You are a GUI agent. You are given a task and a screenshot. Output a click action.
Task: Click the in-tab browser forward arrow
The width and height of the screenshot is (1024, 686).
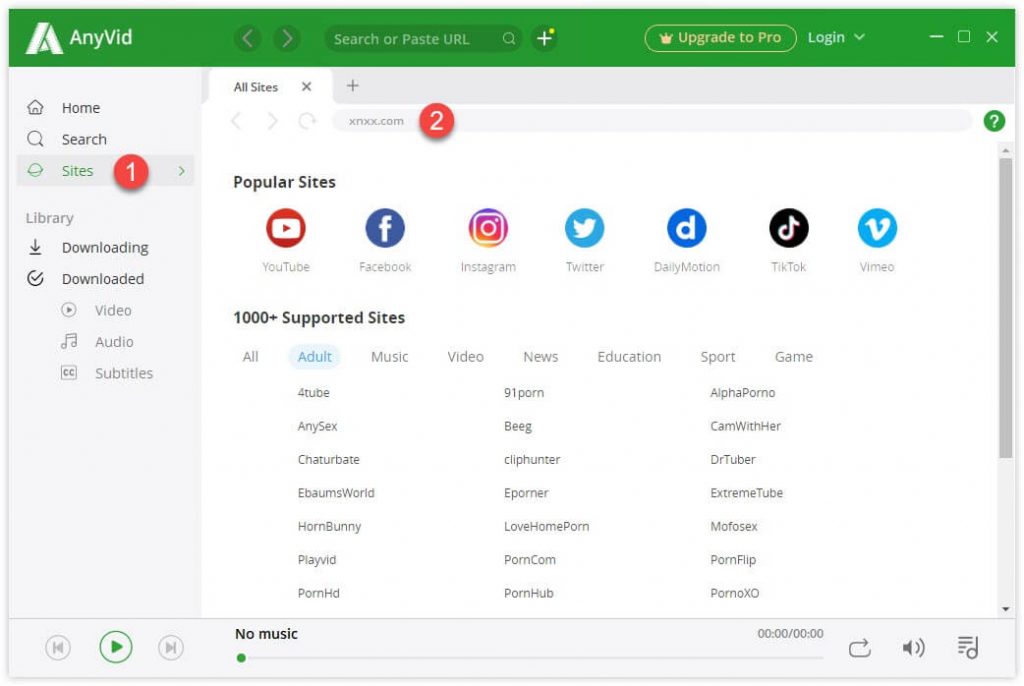pyautogui.click(x=272, y=121)
